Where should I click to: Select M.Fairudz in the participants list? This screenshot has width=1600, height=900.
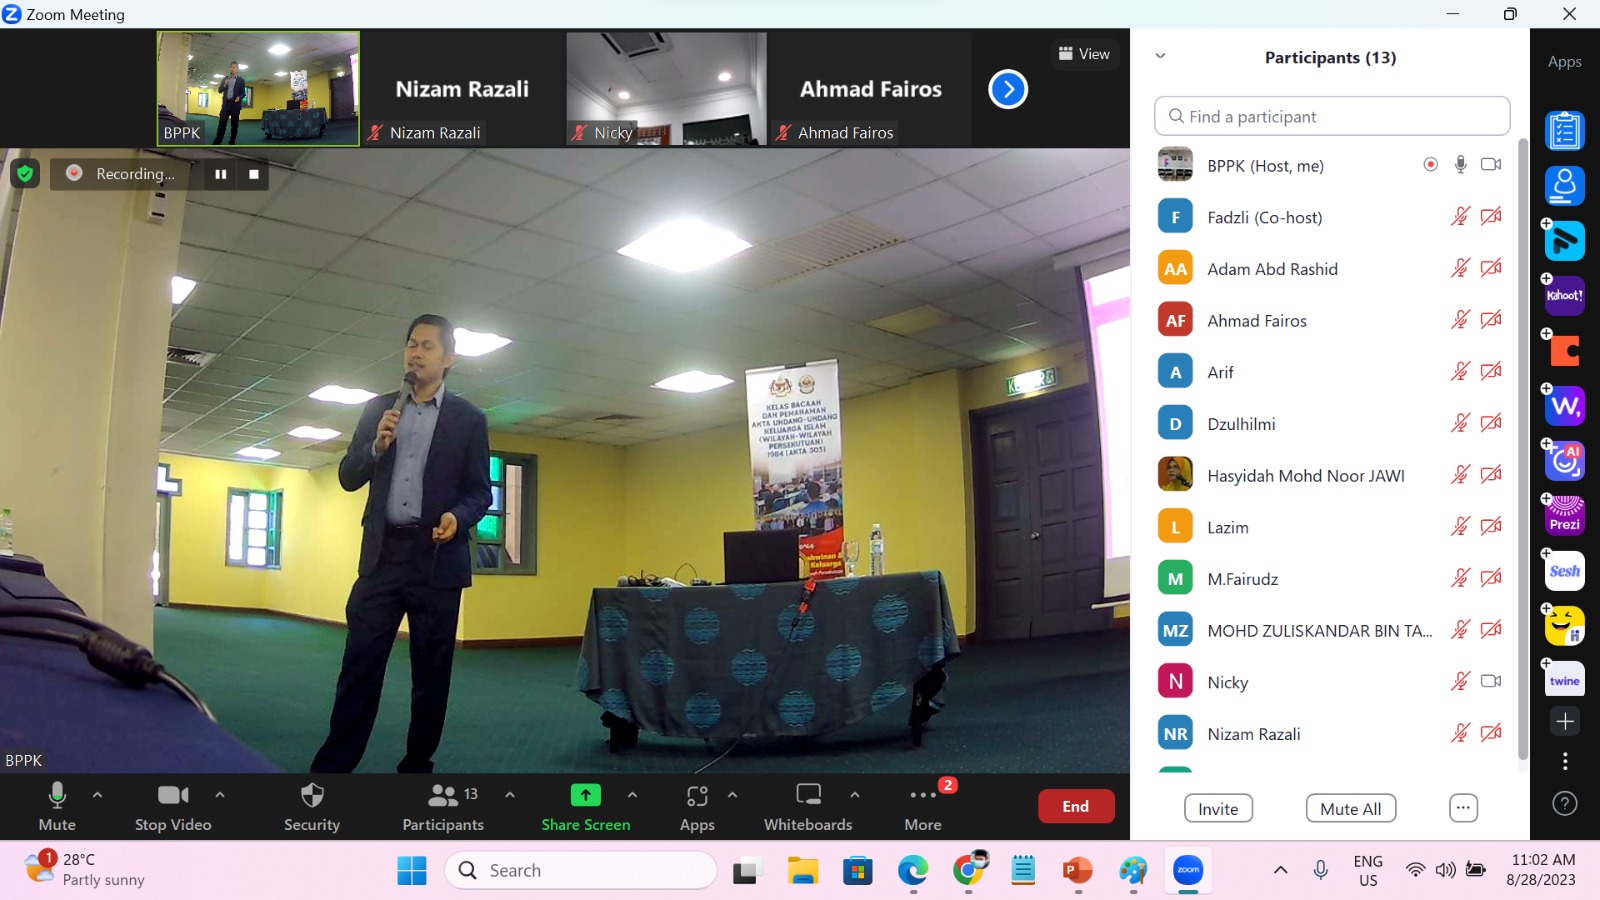click(1332, 579)
